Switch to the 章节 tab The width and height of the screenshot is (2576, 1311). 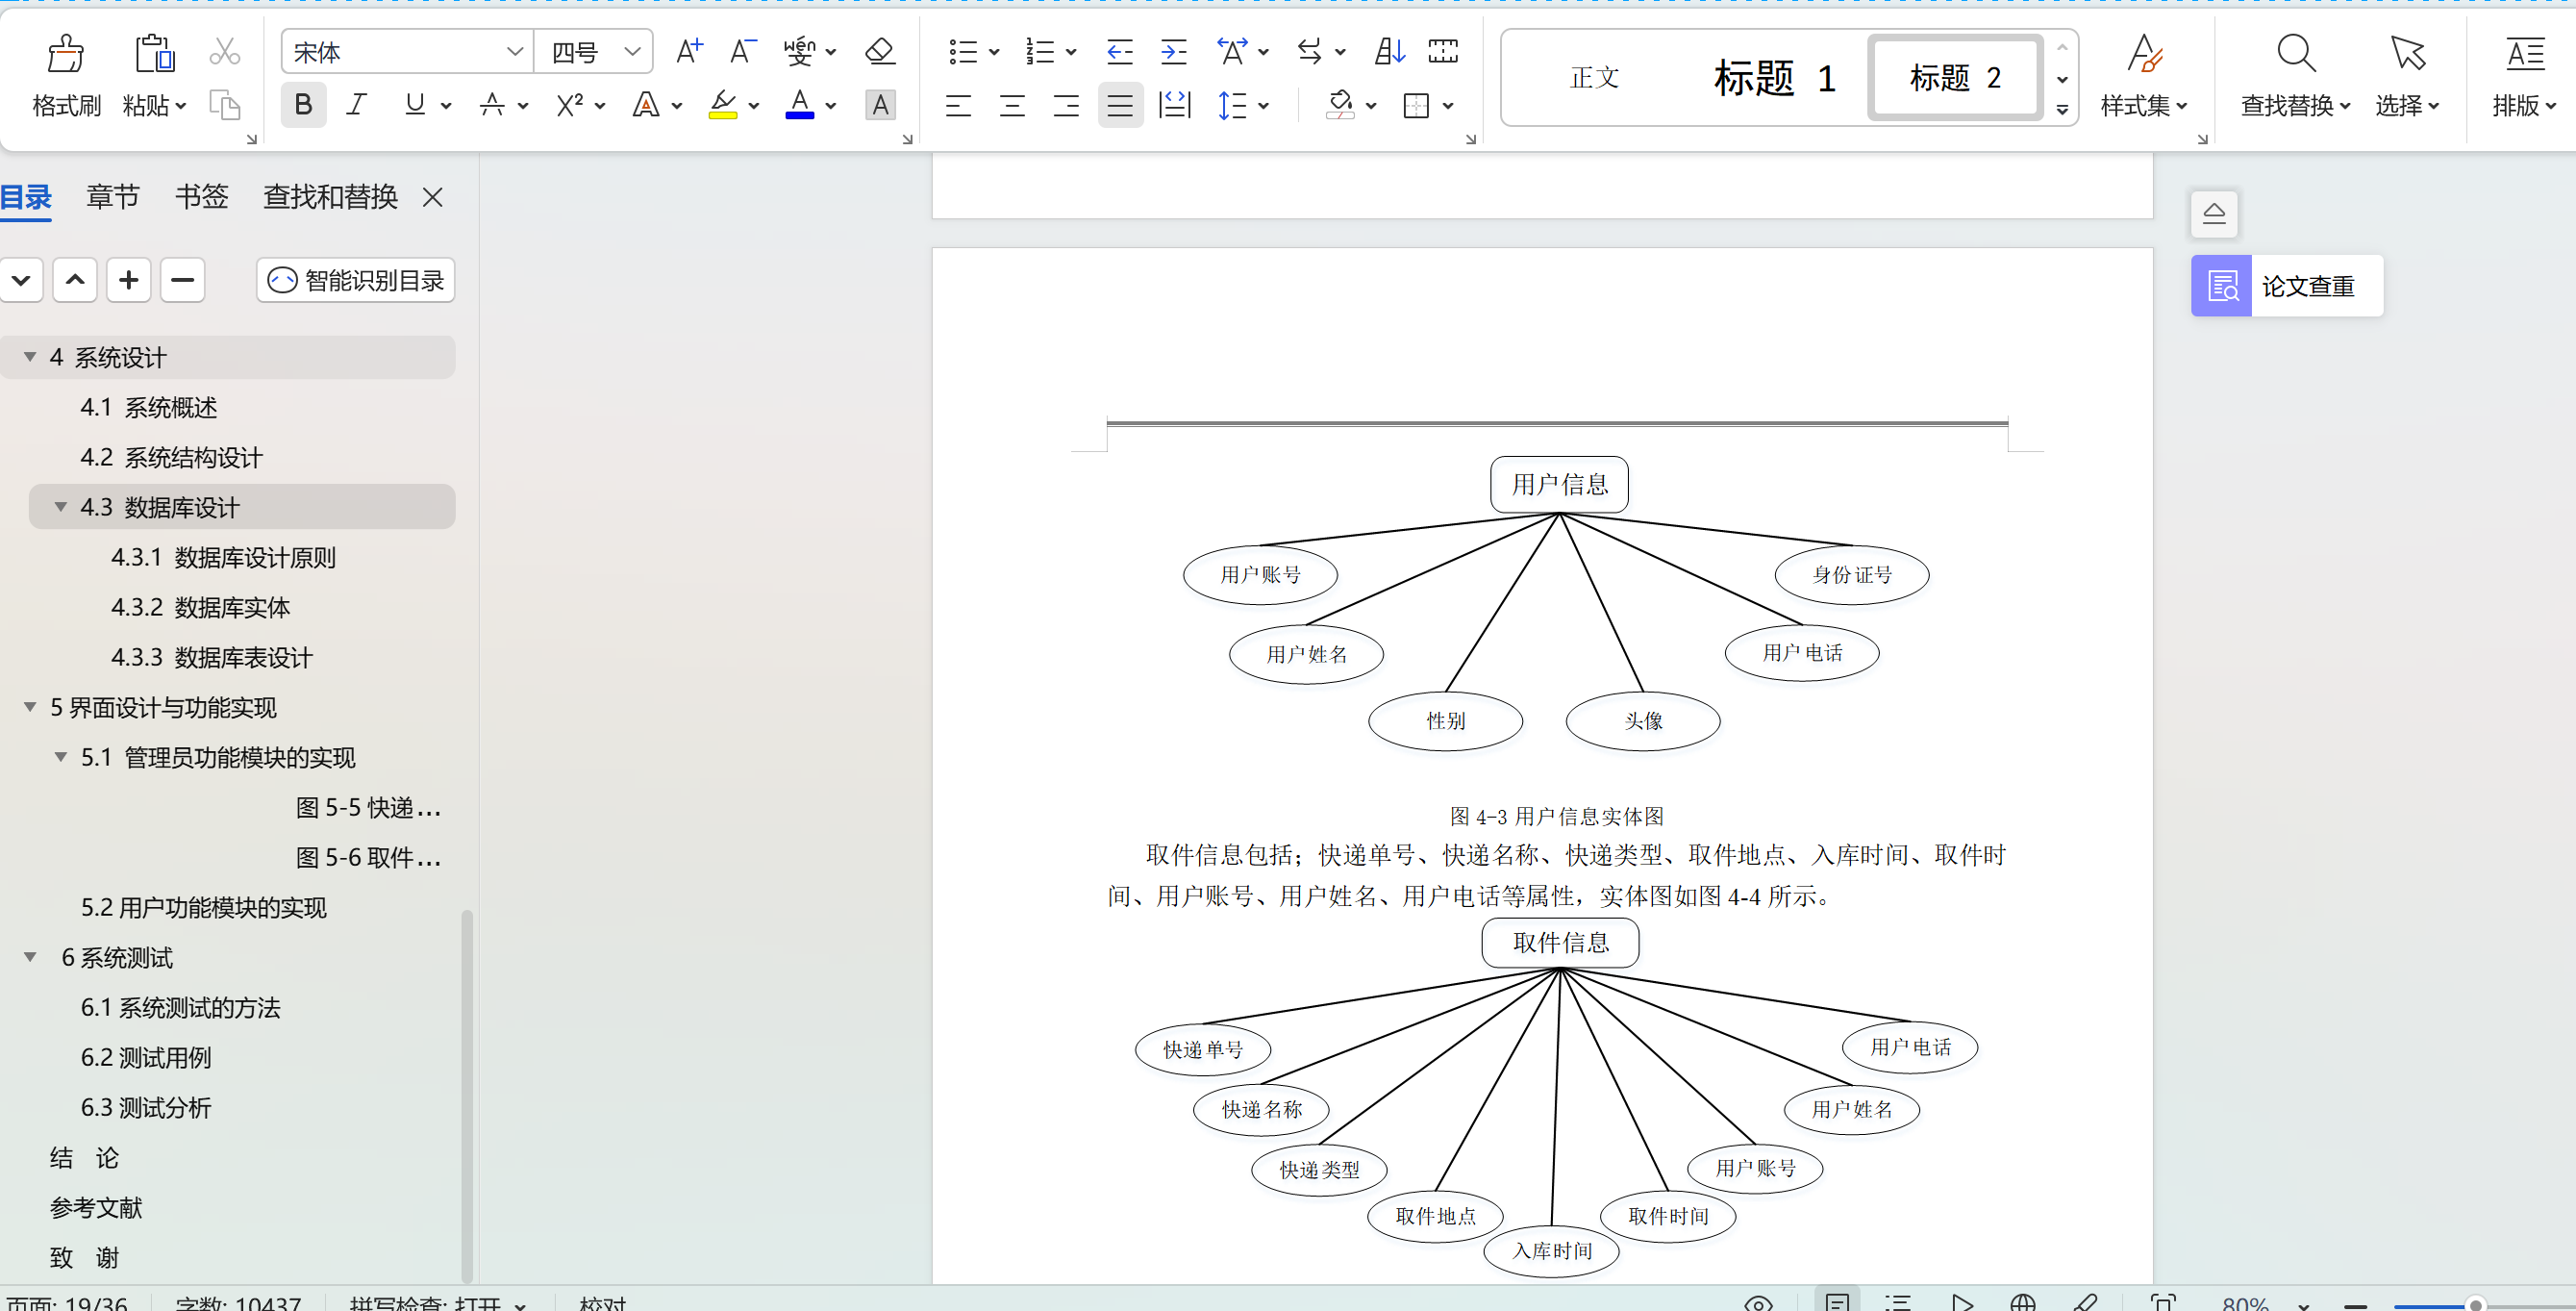112,197
